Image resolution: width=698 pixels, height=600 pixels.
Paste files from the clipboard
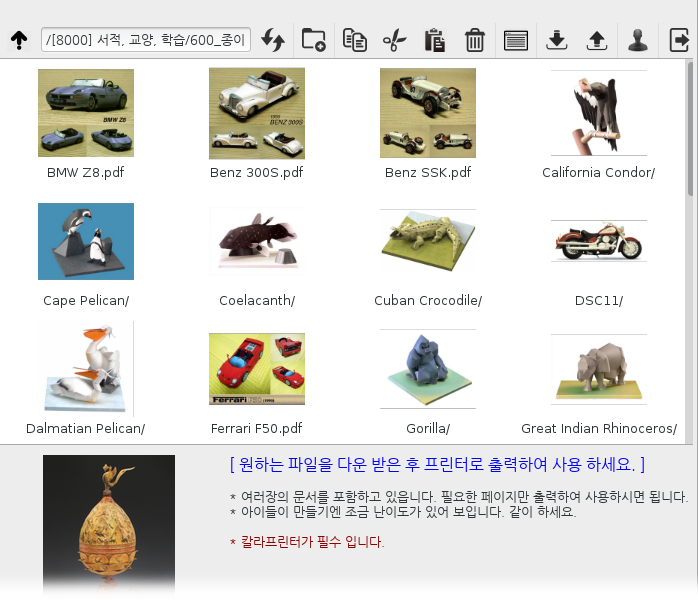[x=434, y=40]
